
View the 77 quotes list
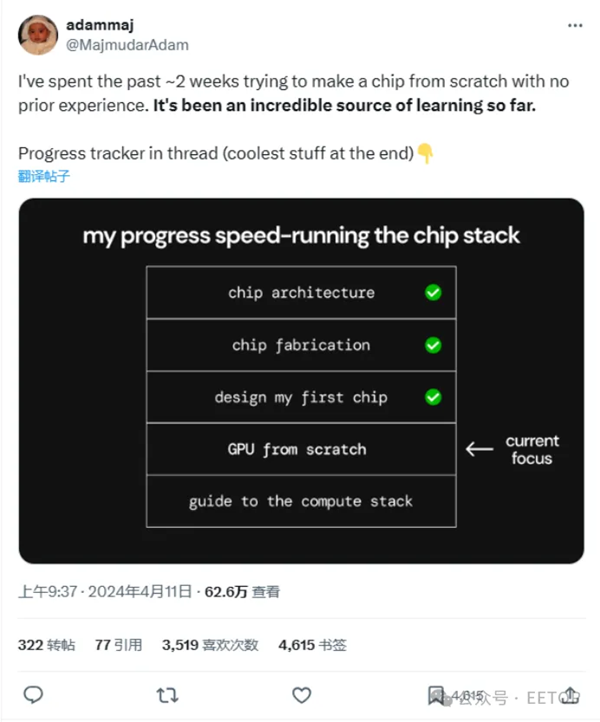point(118,645)
